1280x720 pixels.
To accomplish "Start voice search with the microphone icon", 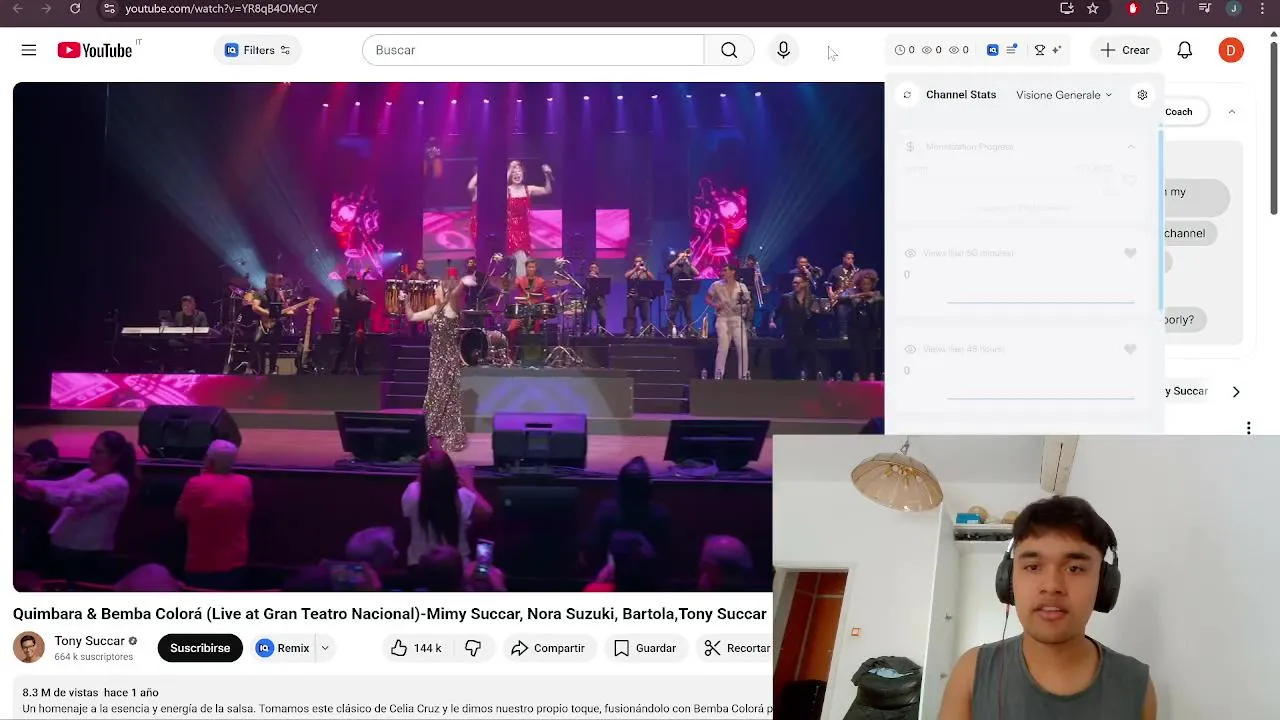I will (783, 50).
